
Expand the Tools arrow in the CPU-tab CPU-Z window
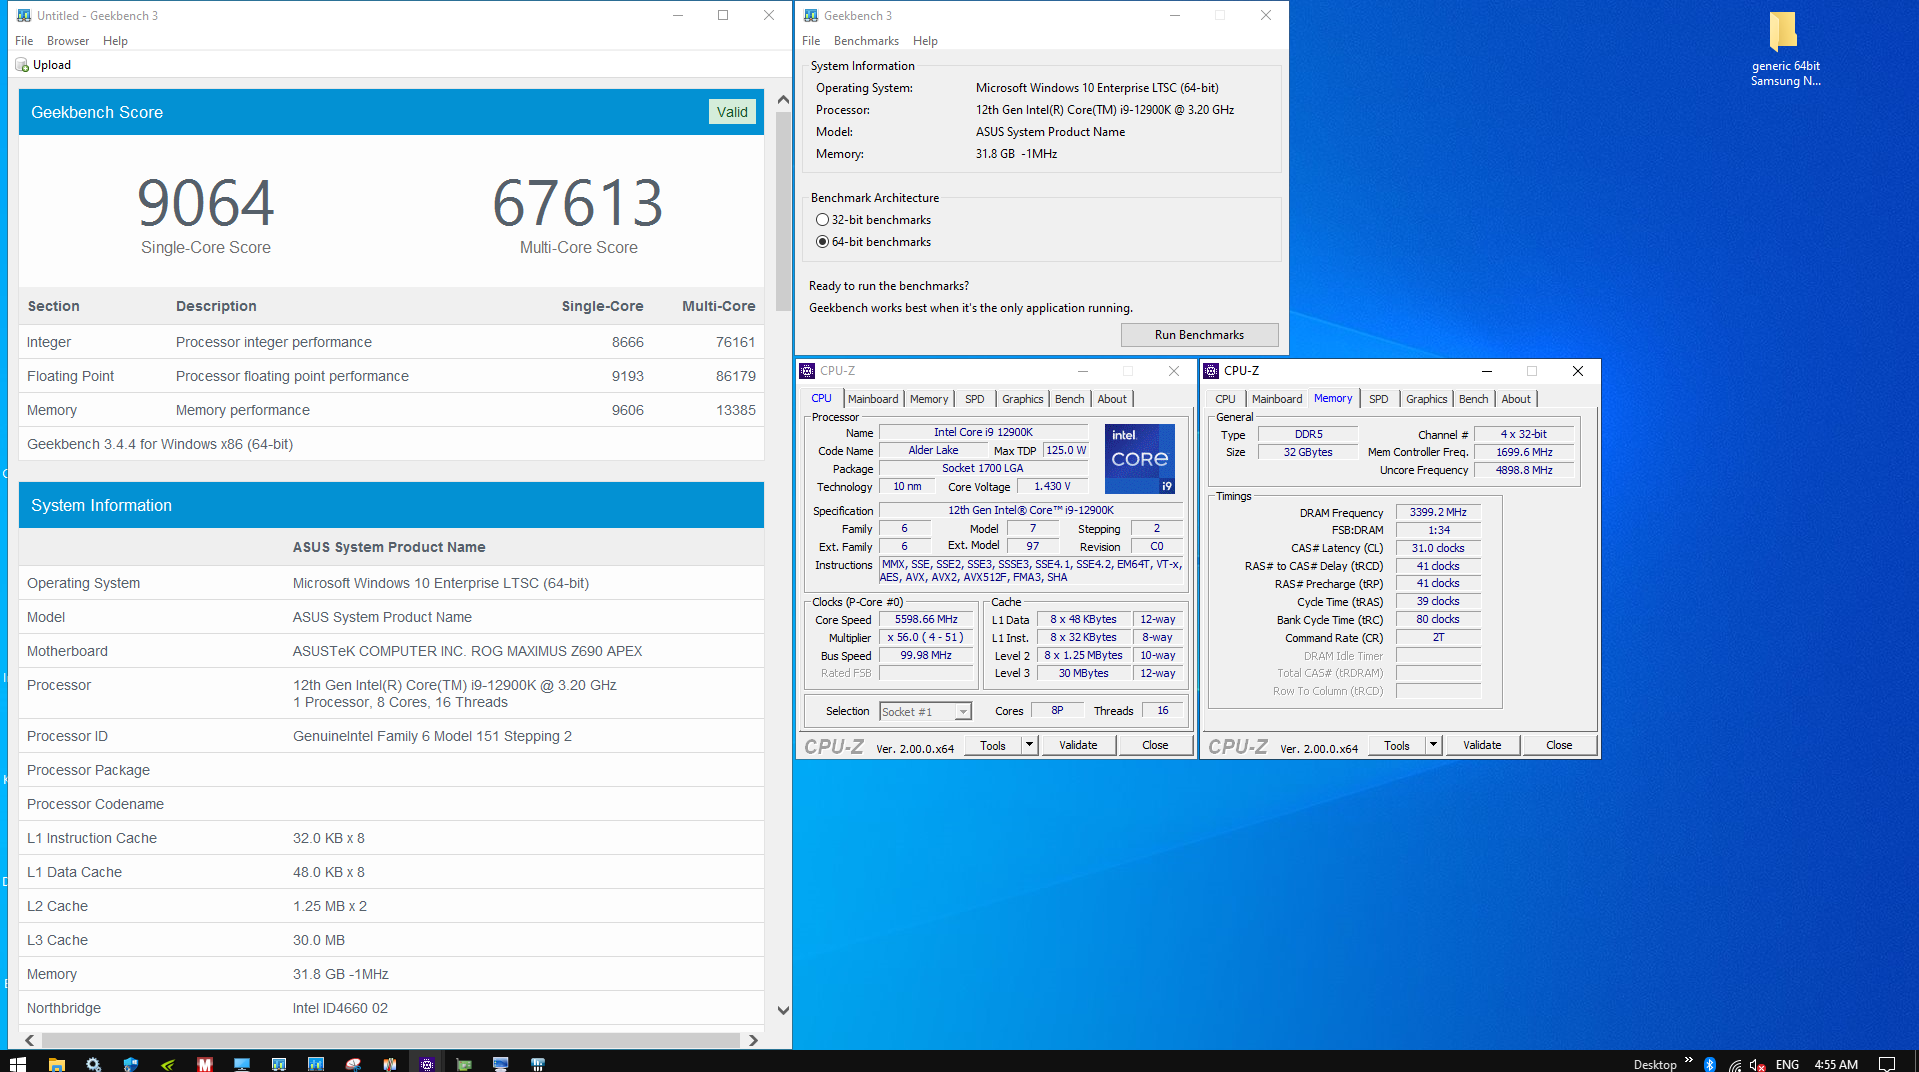[1029, 745]
